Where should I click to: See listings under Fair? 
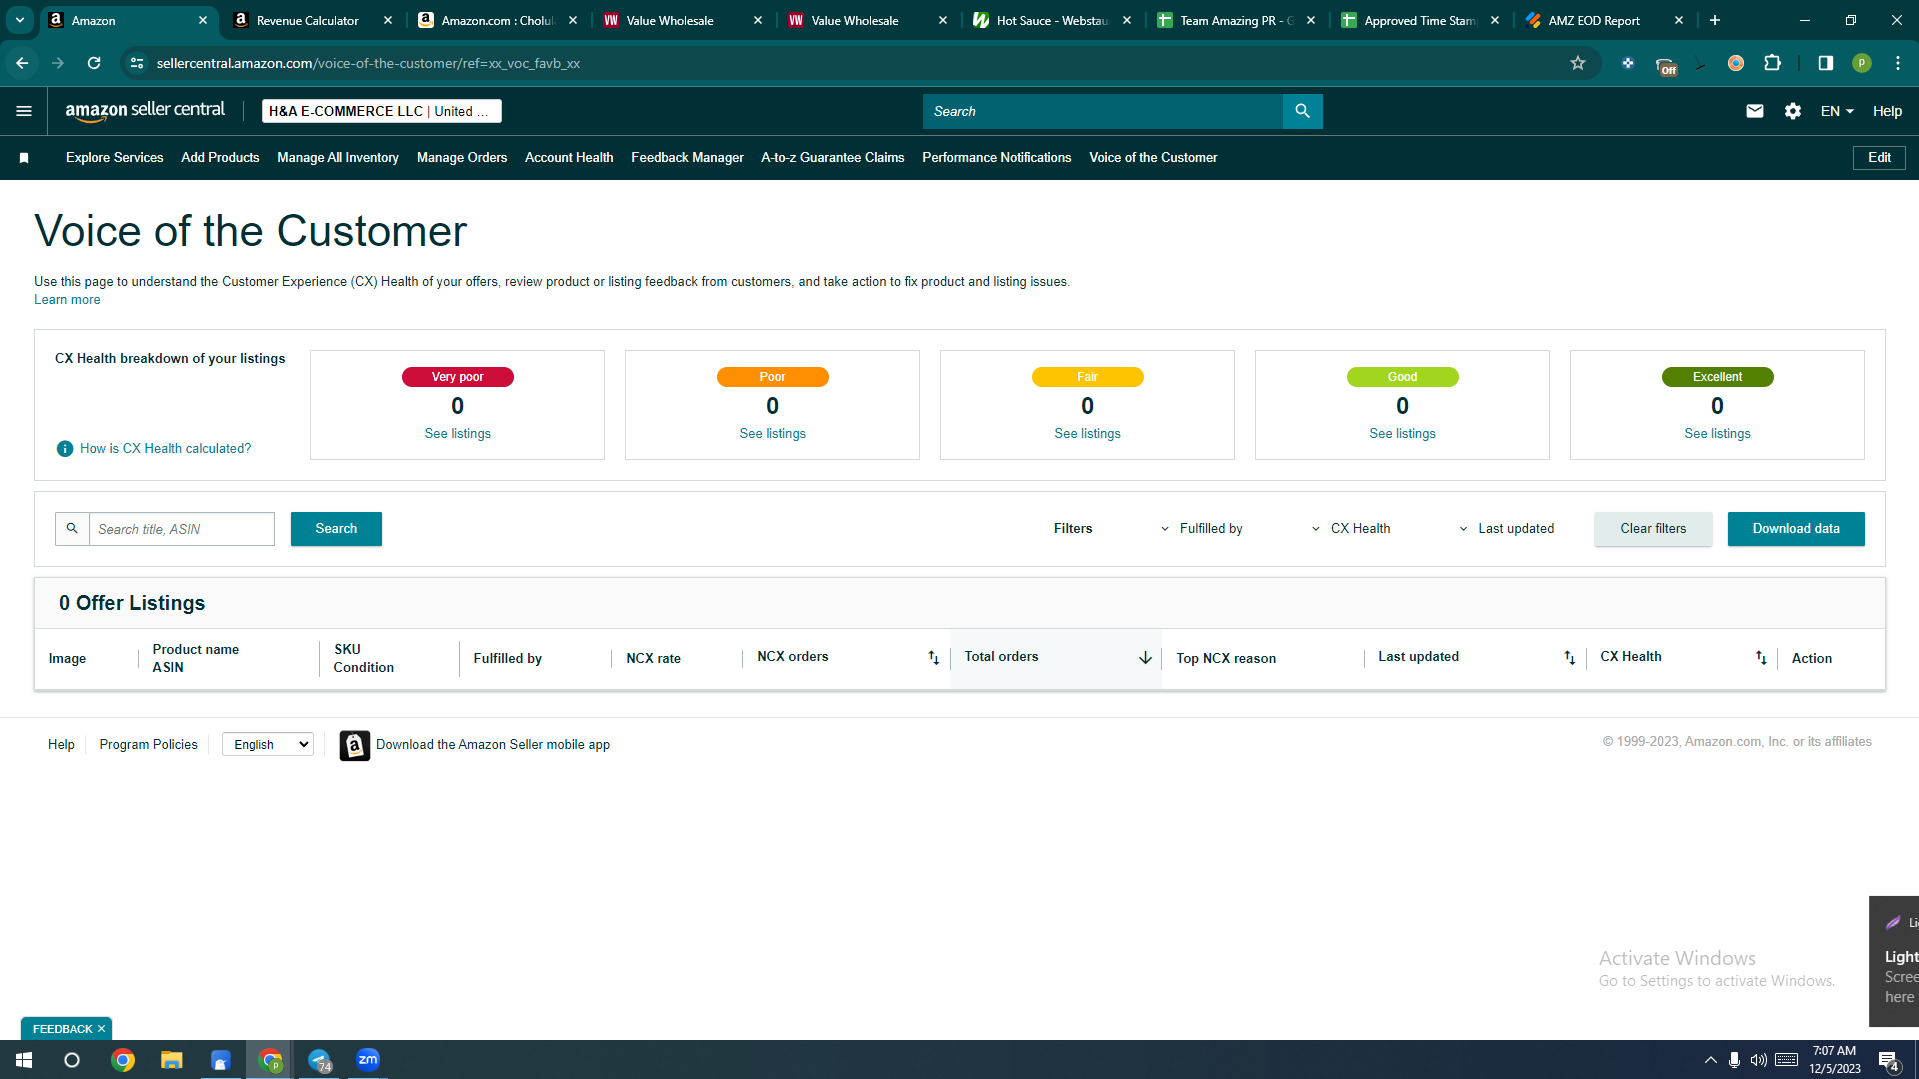(1087, 434)
